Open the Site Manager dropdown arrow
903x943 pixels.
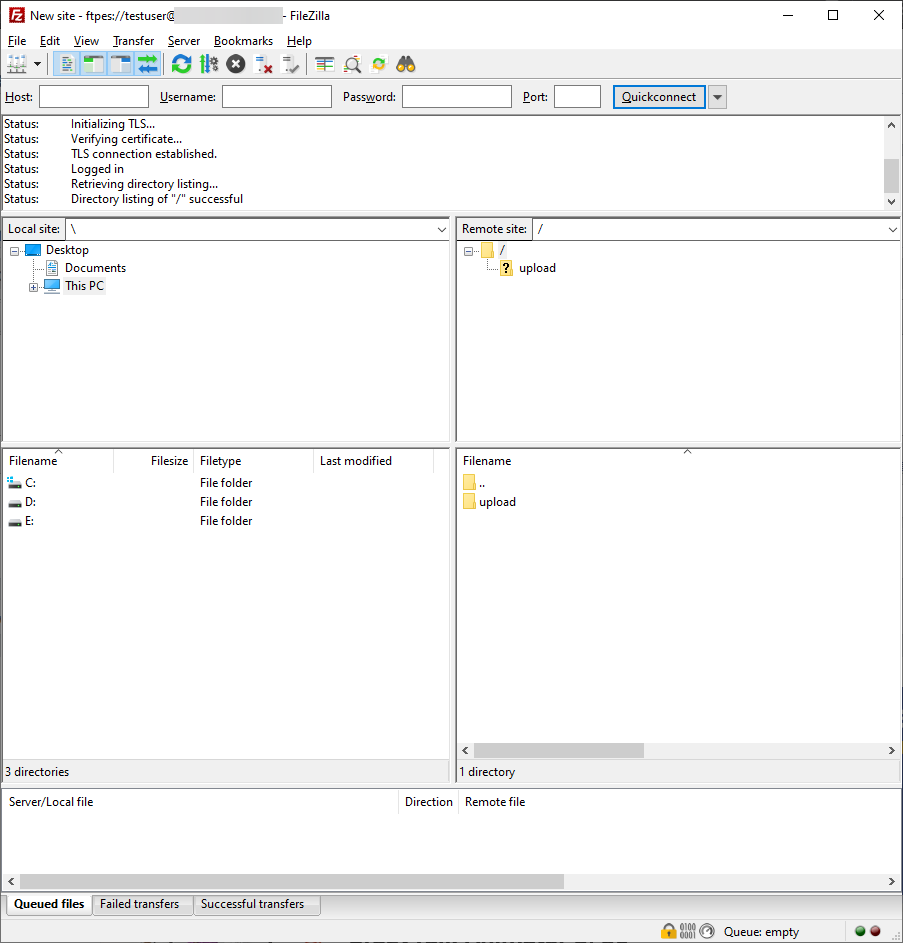(x=37, y=63)
